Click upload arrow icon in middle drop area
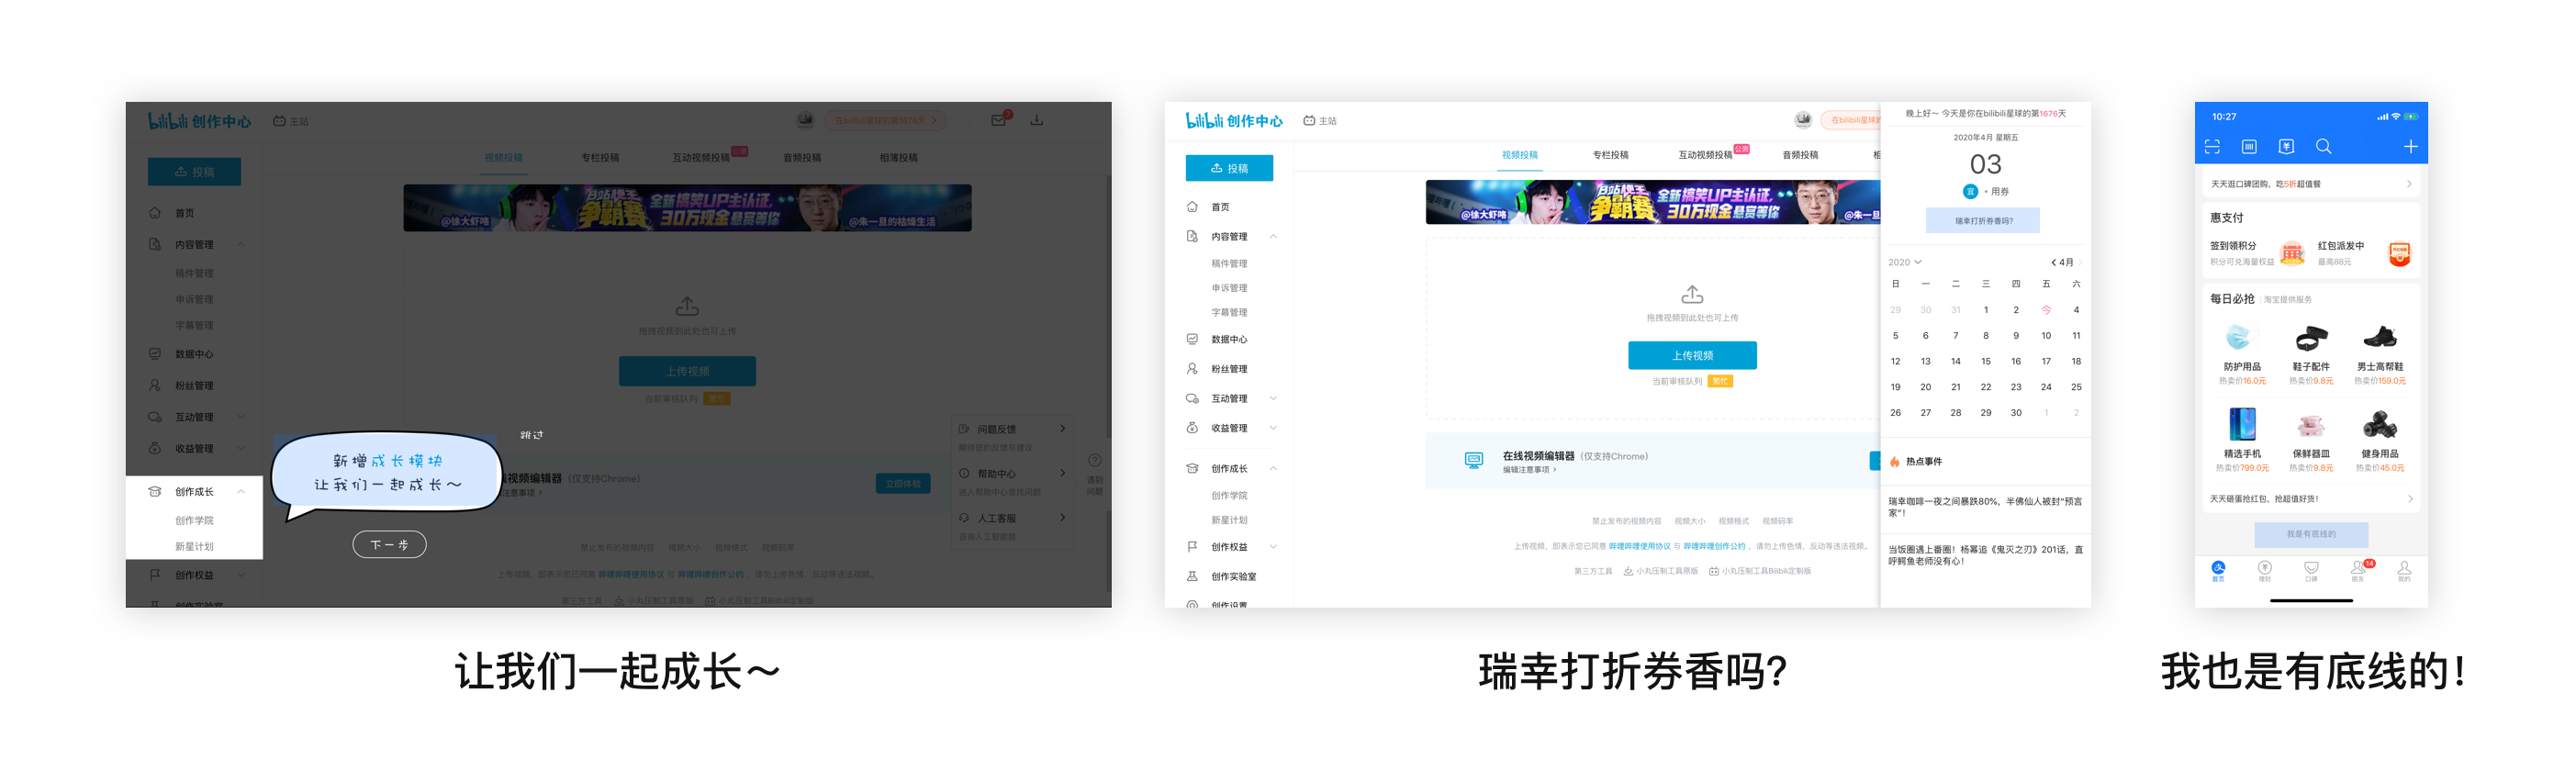The width and height of the screenshot is (2576, 782). pos(1692,295)
